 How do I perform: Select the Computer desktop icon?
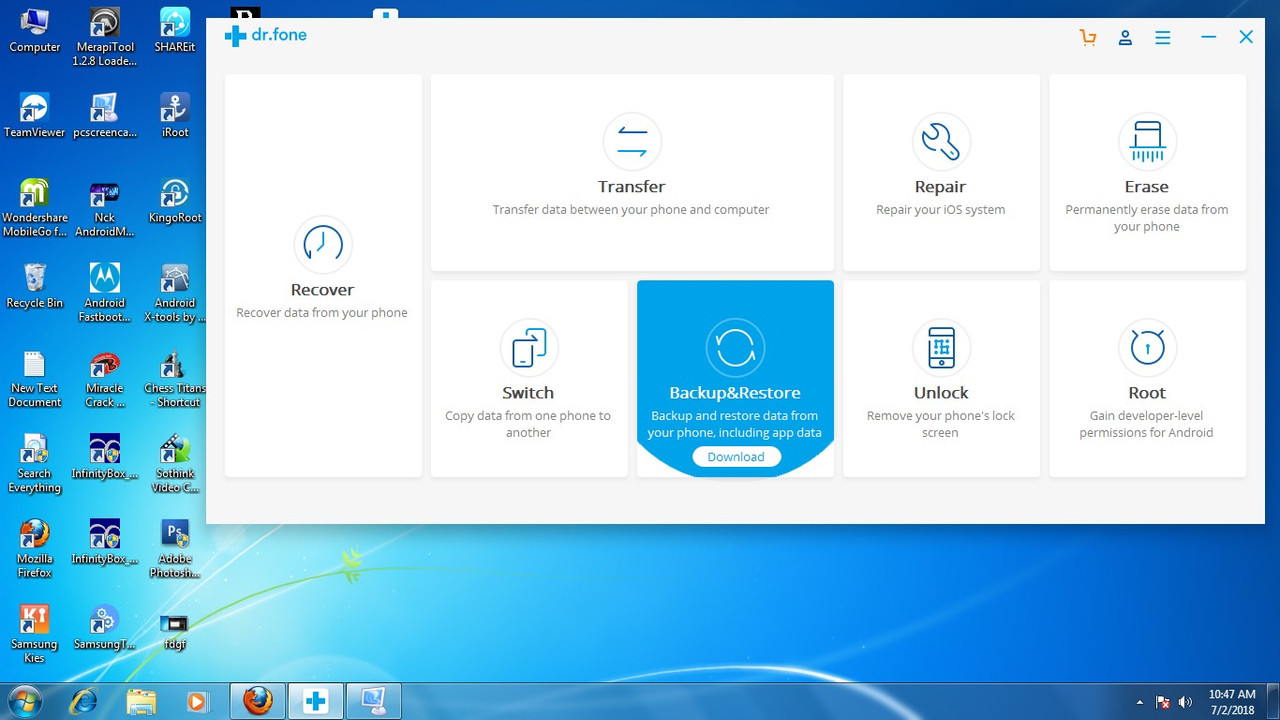[x=35, y=31]
